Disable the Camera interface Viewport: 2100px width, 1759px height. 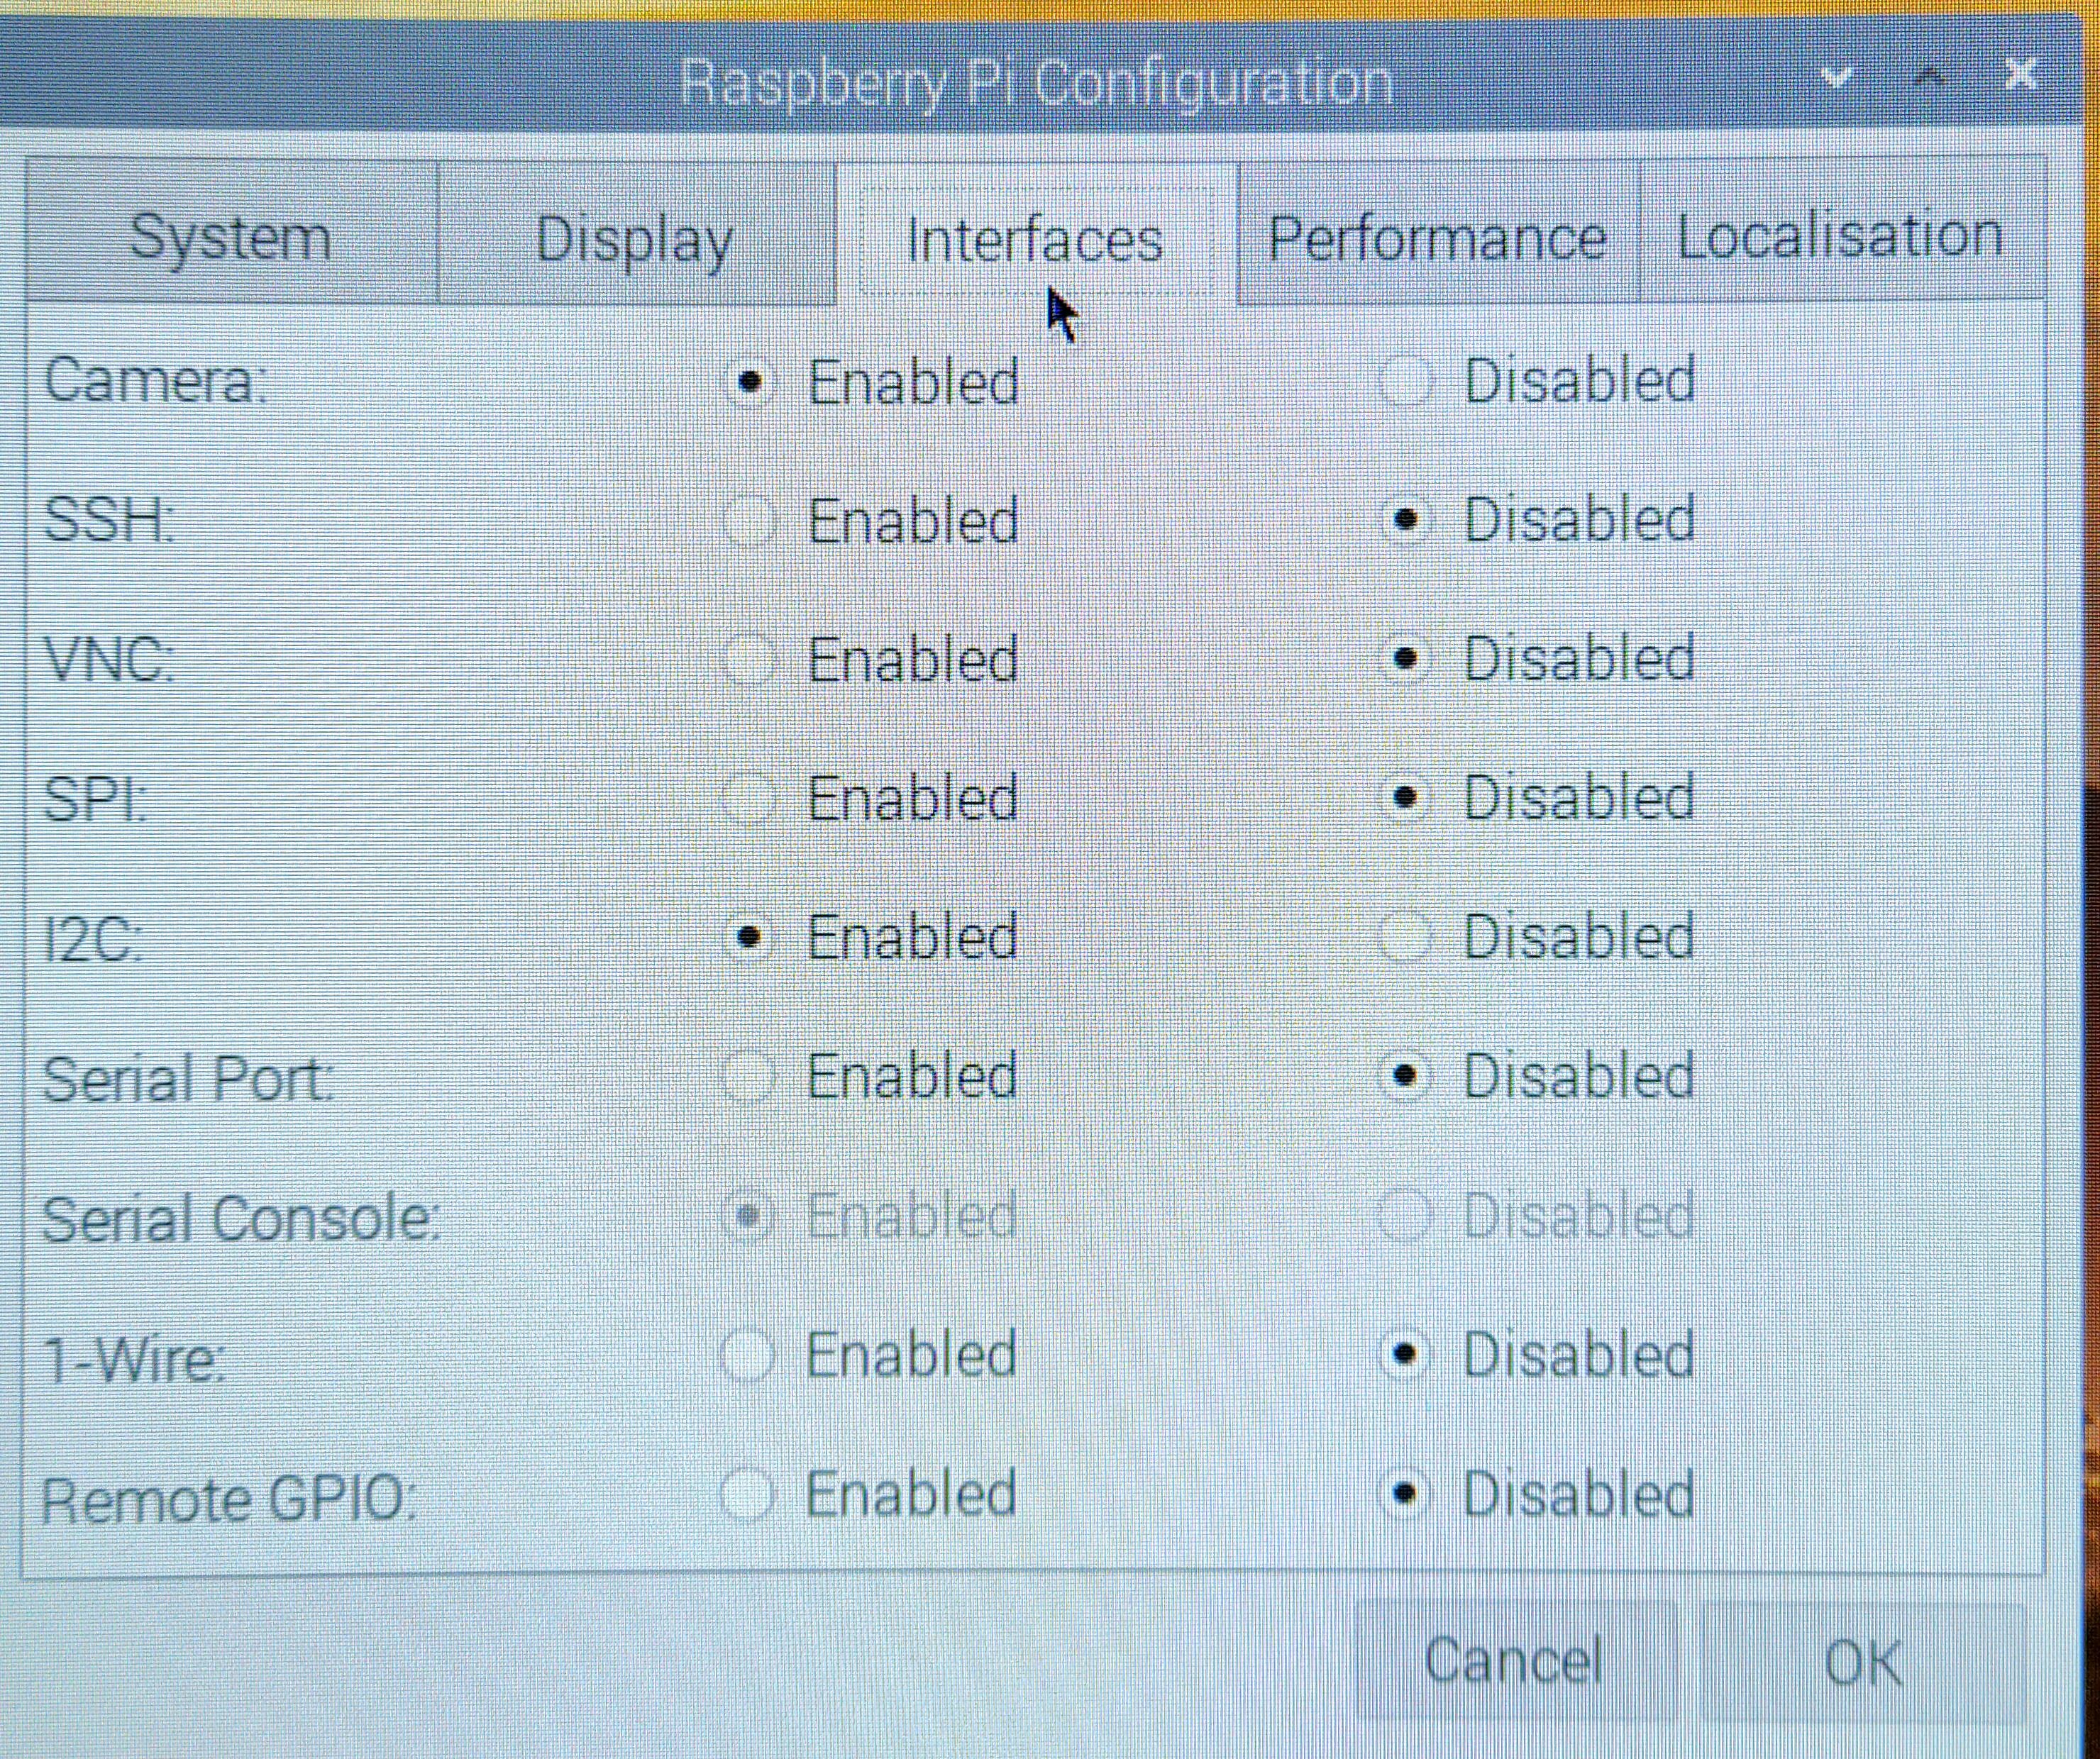pos(1405,381)
